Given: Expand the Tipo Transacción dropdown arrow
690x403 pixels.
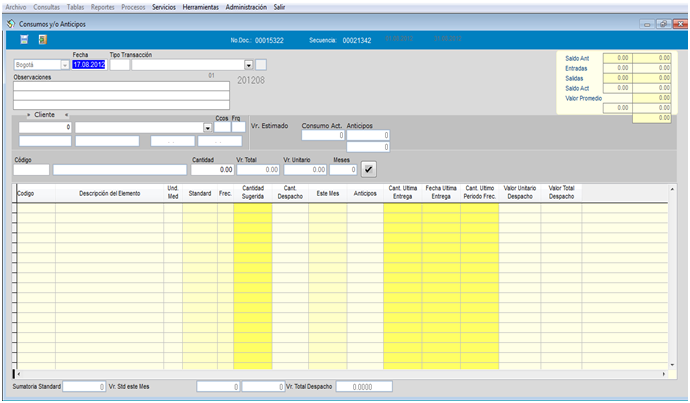Looking at the screenshot, I should (x=249, y=65).
